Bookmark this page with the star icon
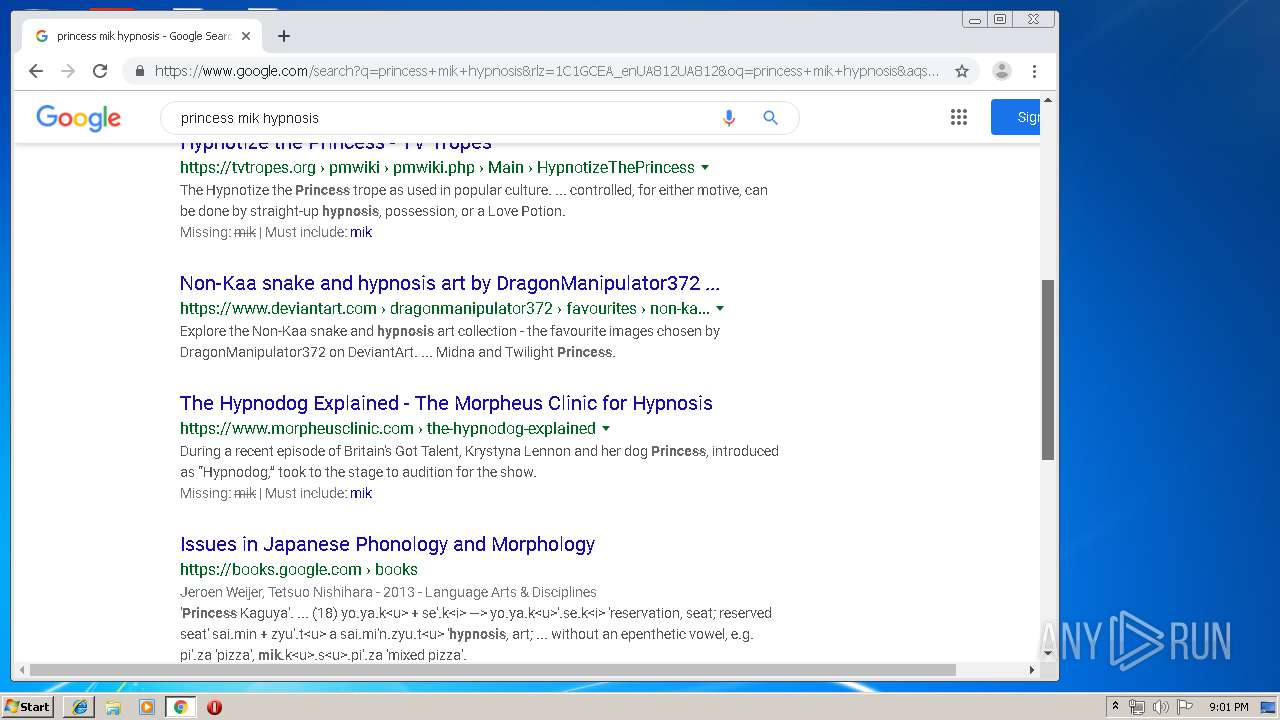Viewport: 1280px width, 720px height. coord(962,71)
